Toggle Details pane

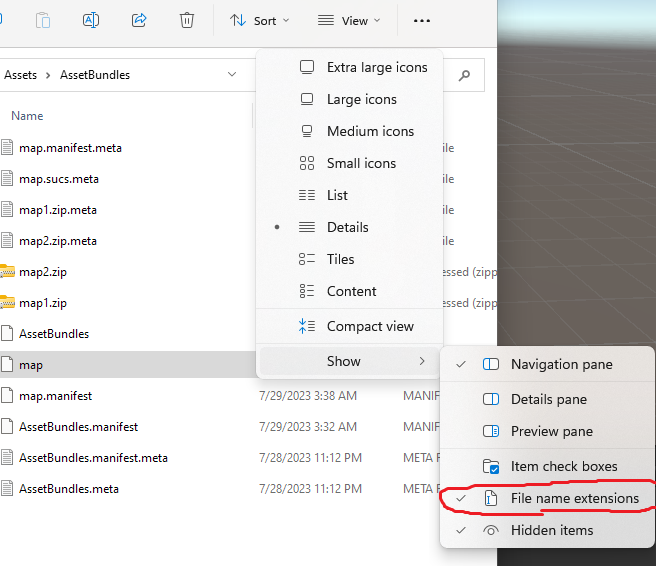(x=547, y=400)
